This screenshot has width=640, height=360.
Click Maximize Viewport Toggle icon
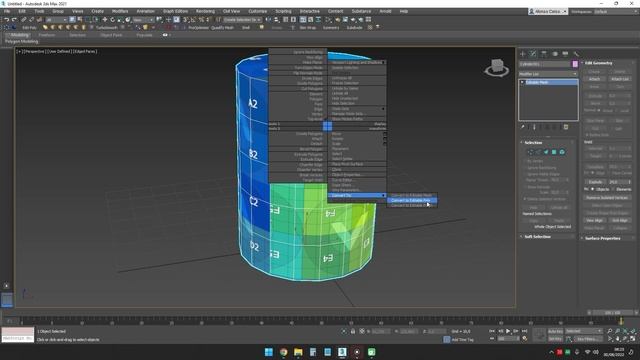point(633,339)
